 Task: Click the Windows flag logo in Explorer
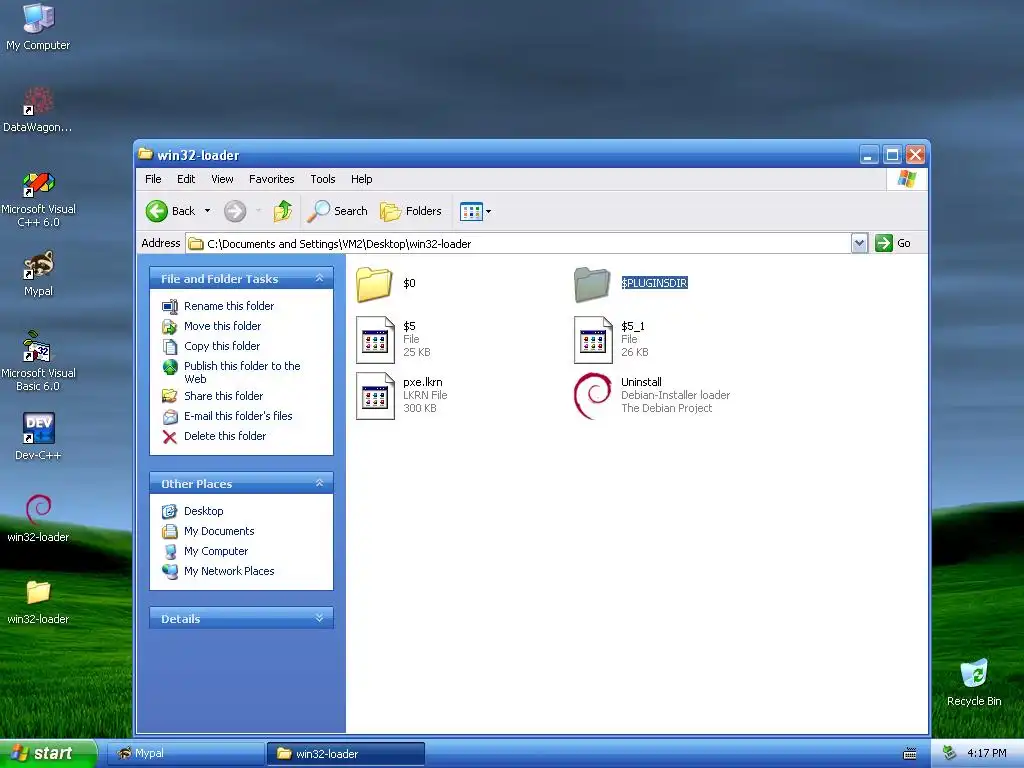[906, 179]
